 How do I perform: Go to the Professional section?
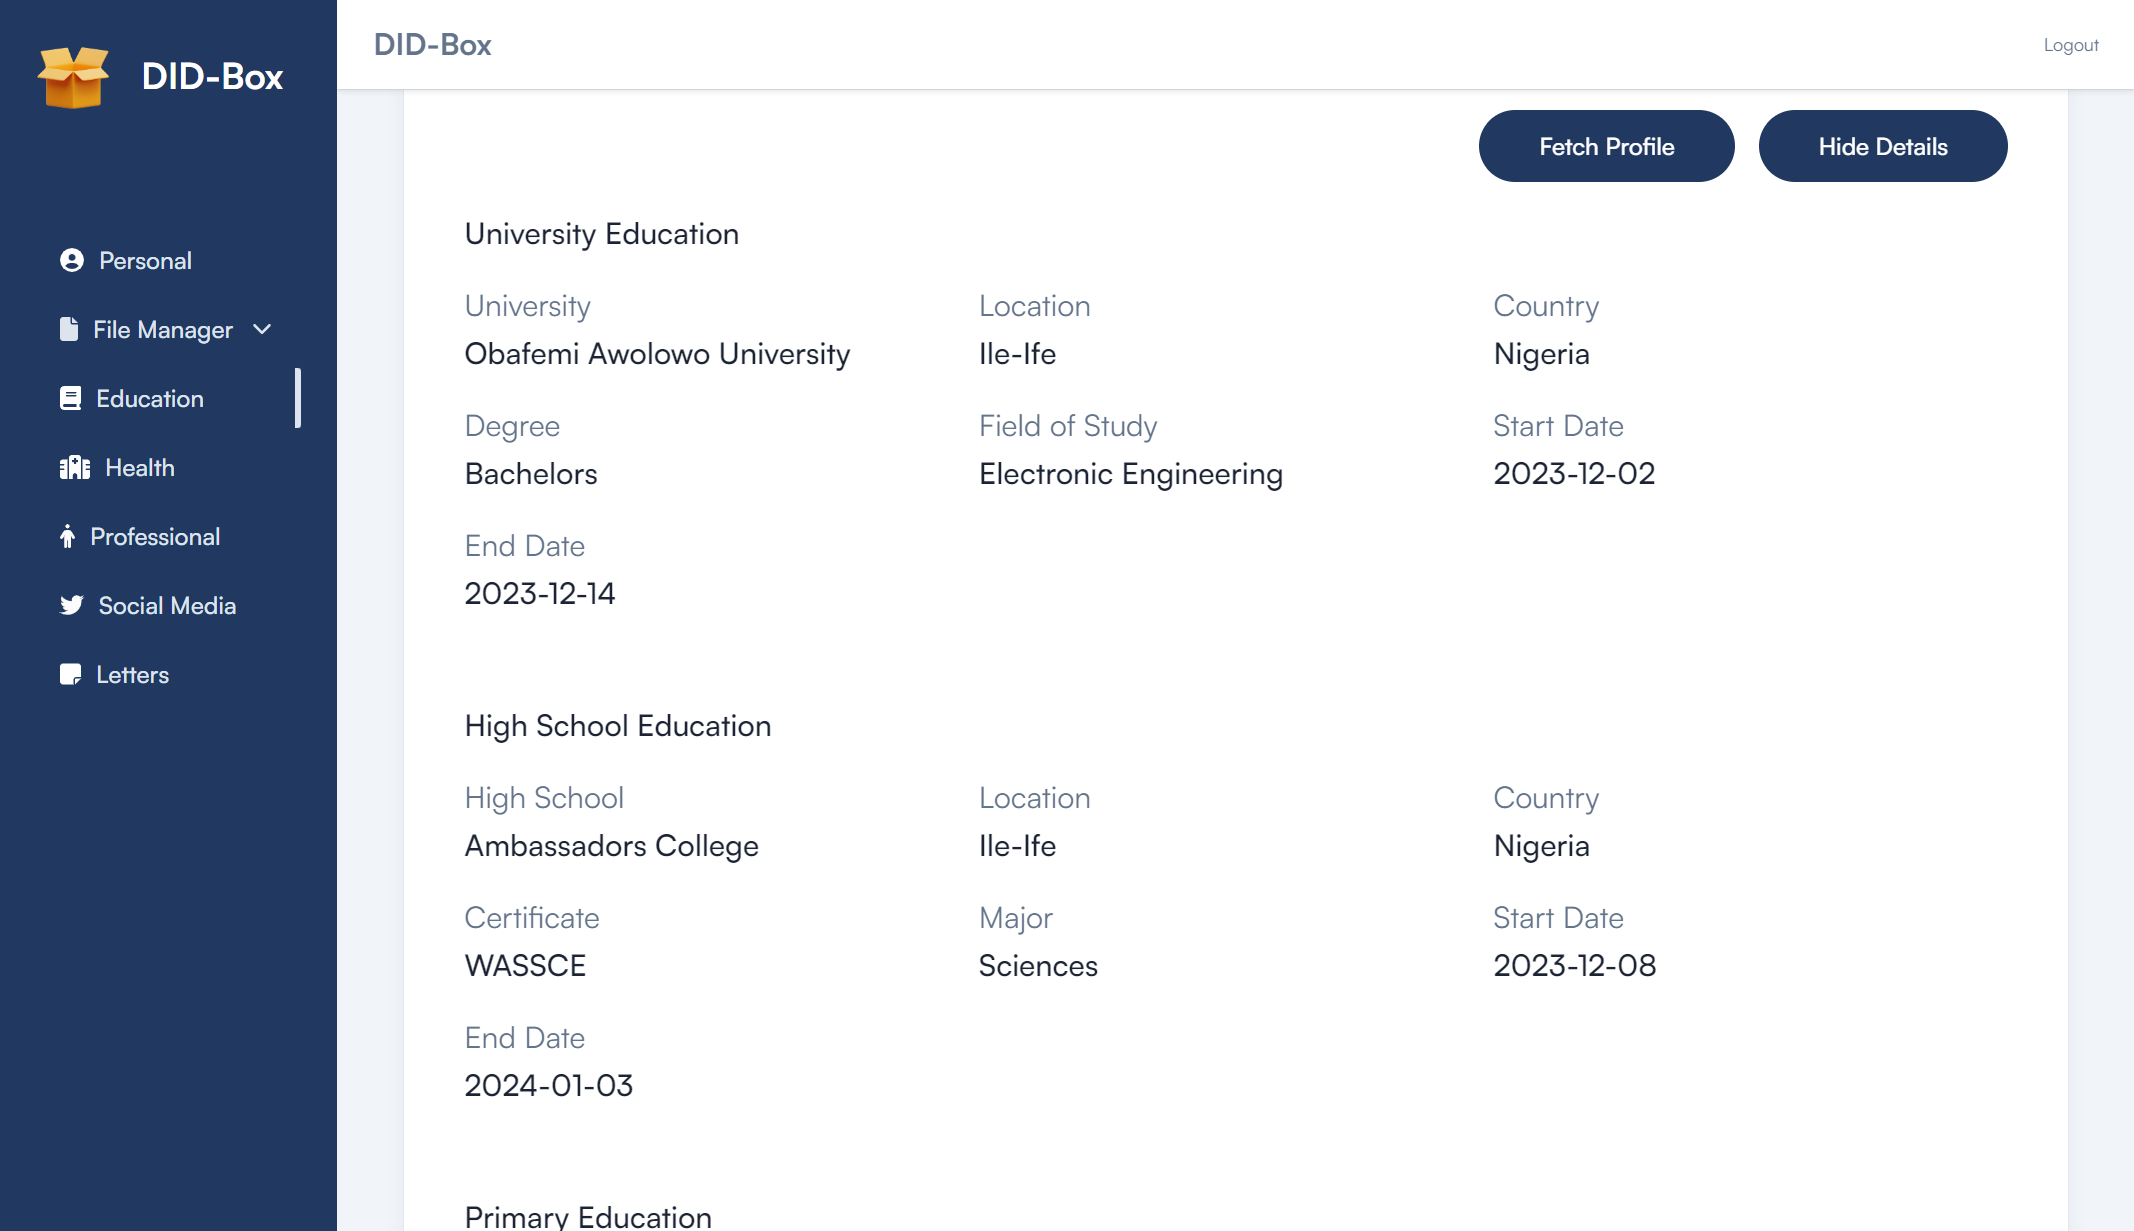[x=155, y=536]
